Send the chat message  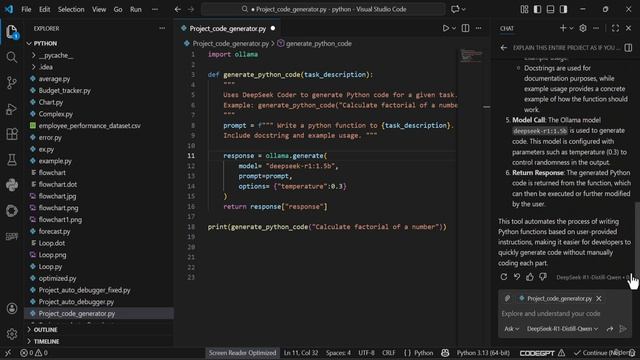click(623, 329)
